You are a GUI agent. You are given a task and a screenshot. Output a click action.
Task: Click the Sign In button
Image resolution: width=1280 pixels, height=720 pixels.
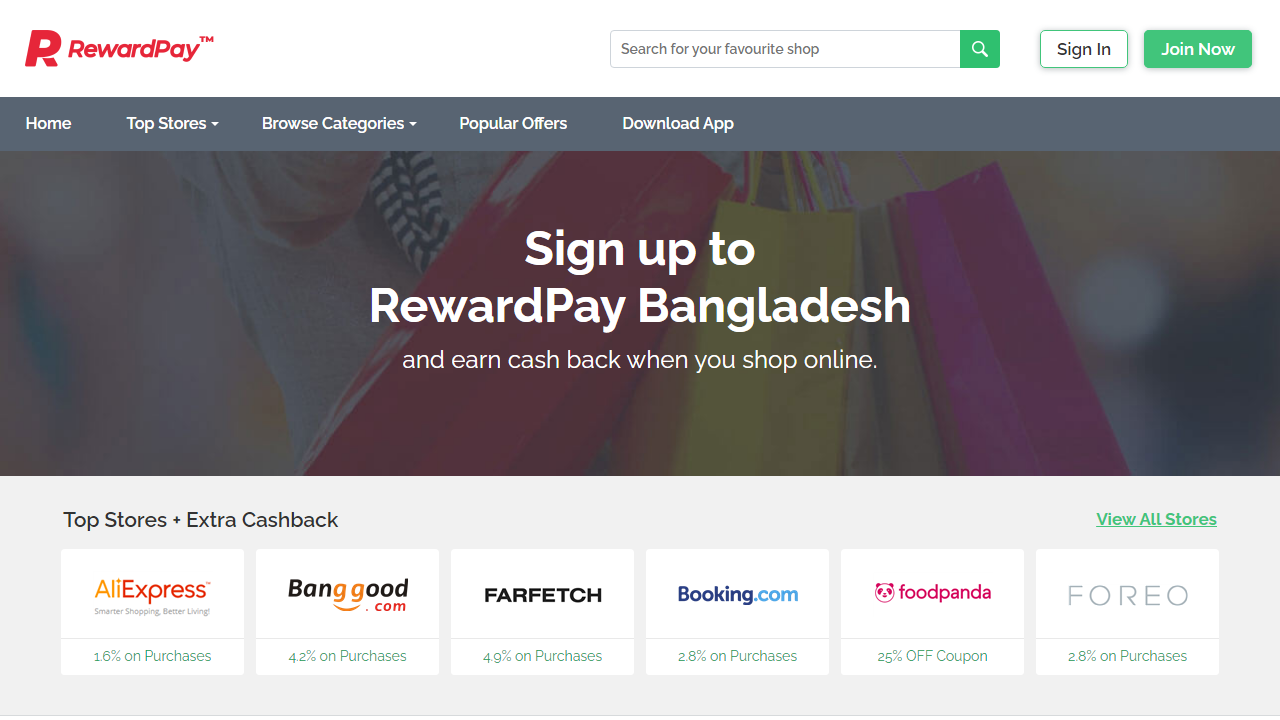[x=1083, y=48]
